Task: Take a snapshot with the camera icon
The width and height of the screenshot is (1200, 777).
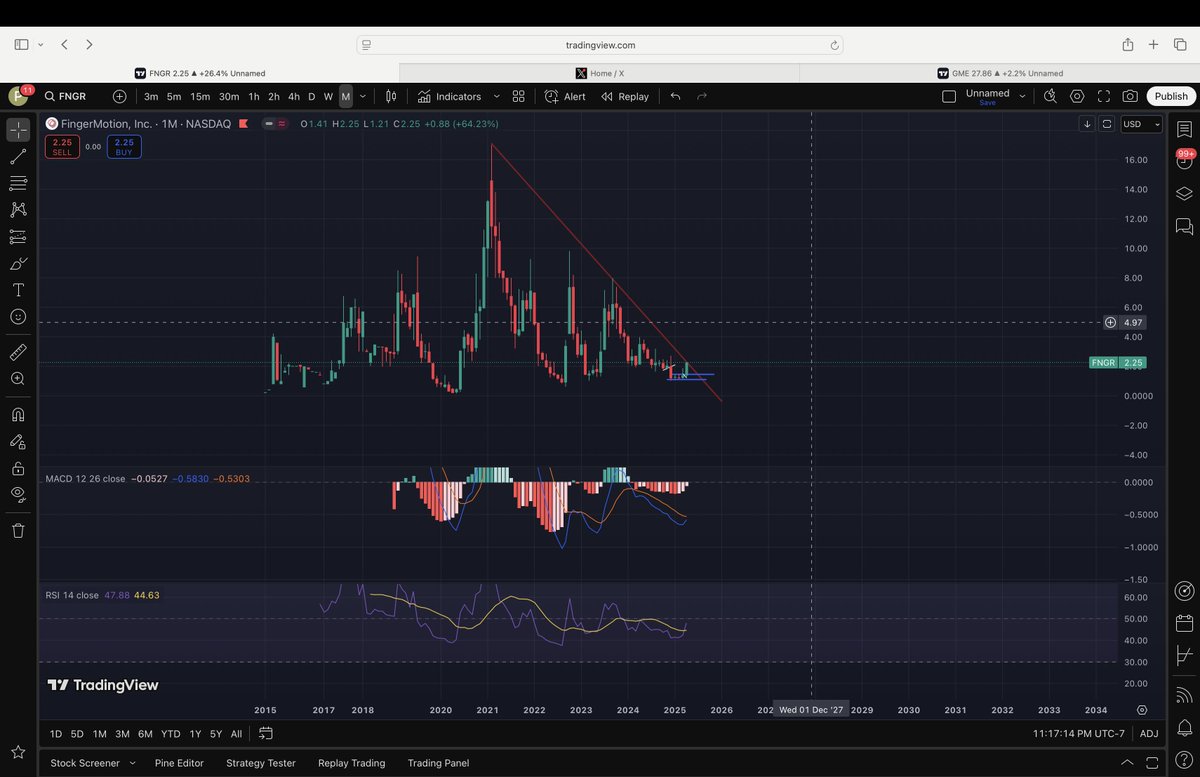Action: [x=1130, y=96]
